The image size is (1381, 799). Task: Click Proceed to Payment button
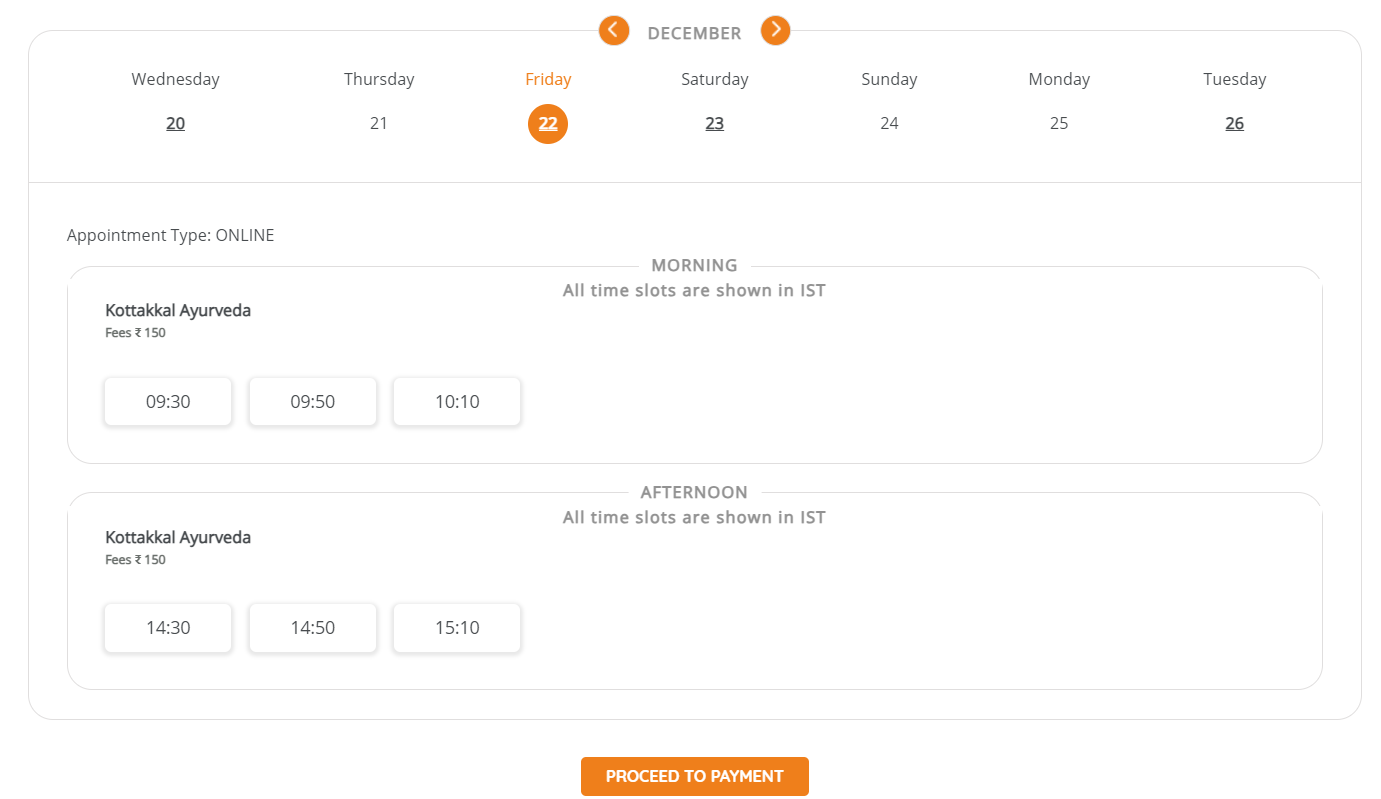click(695, 776)
